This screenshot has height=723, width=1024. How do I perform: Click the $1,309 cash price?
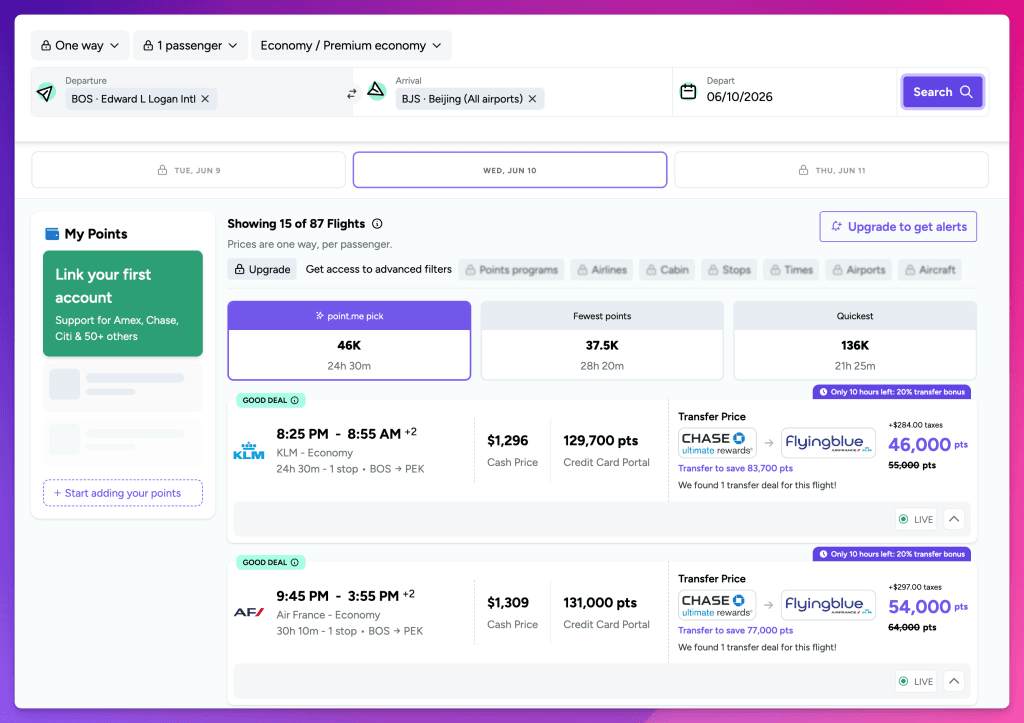coord(507,603)
